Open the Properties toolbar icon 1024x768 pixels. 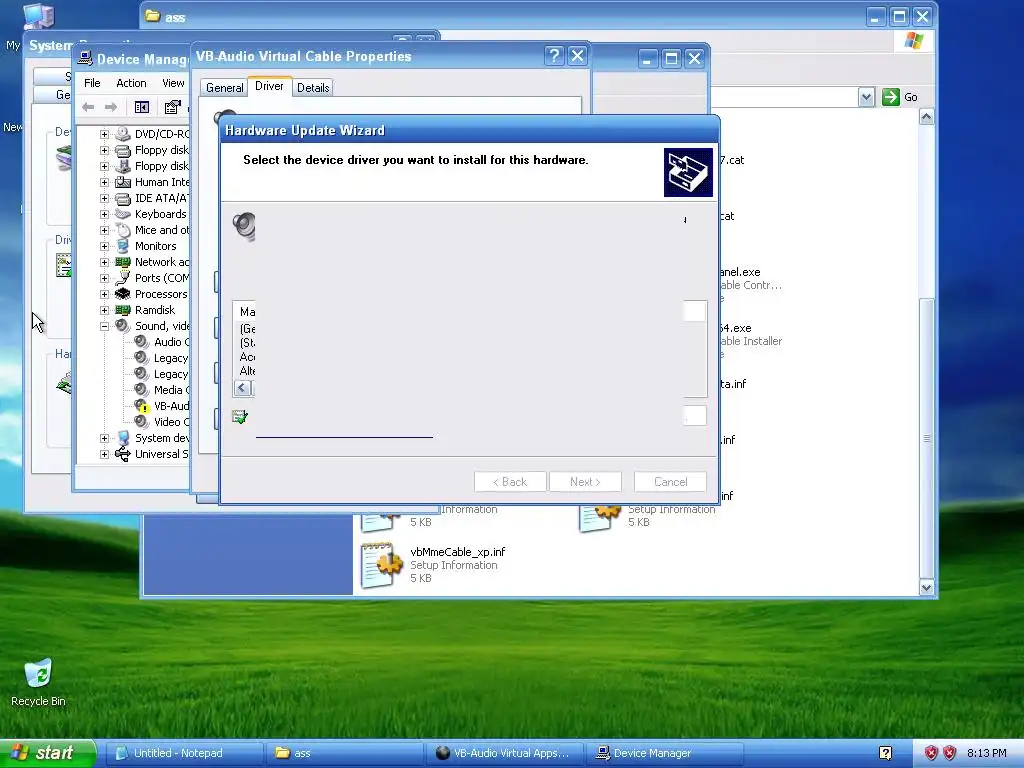[x=172, y=107]
